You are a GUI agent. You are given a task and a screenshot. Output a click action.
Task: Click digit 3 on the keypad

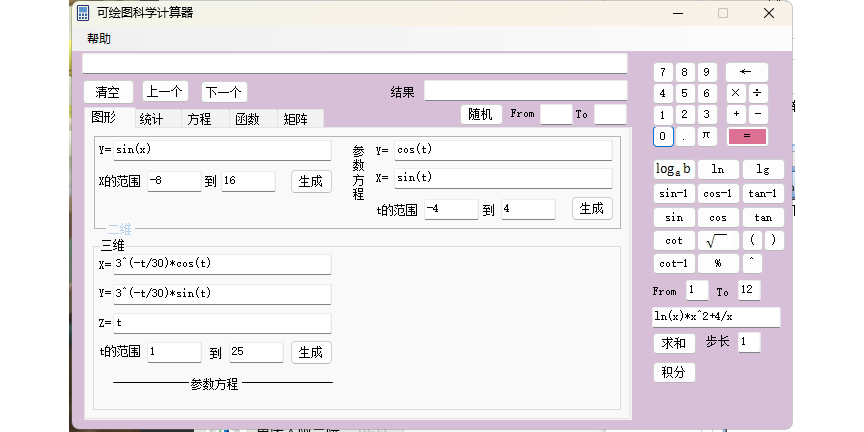click(x=707, y=115)
